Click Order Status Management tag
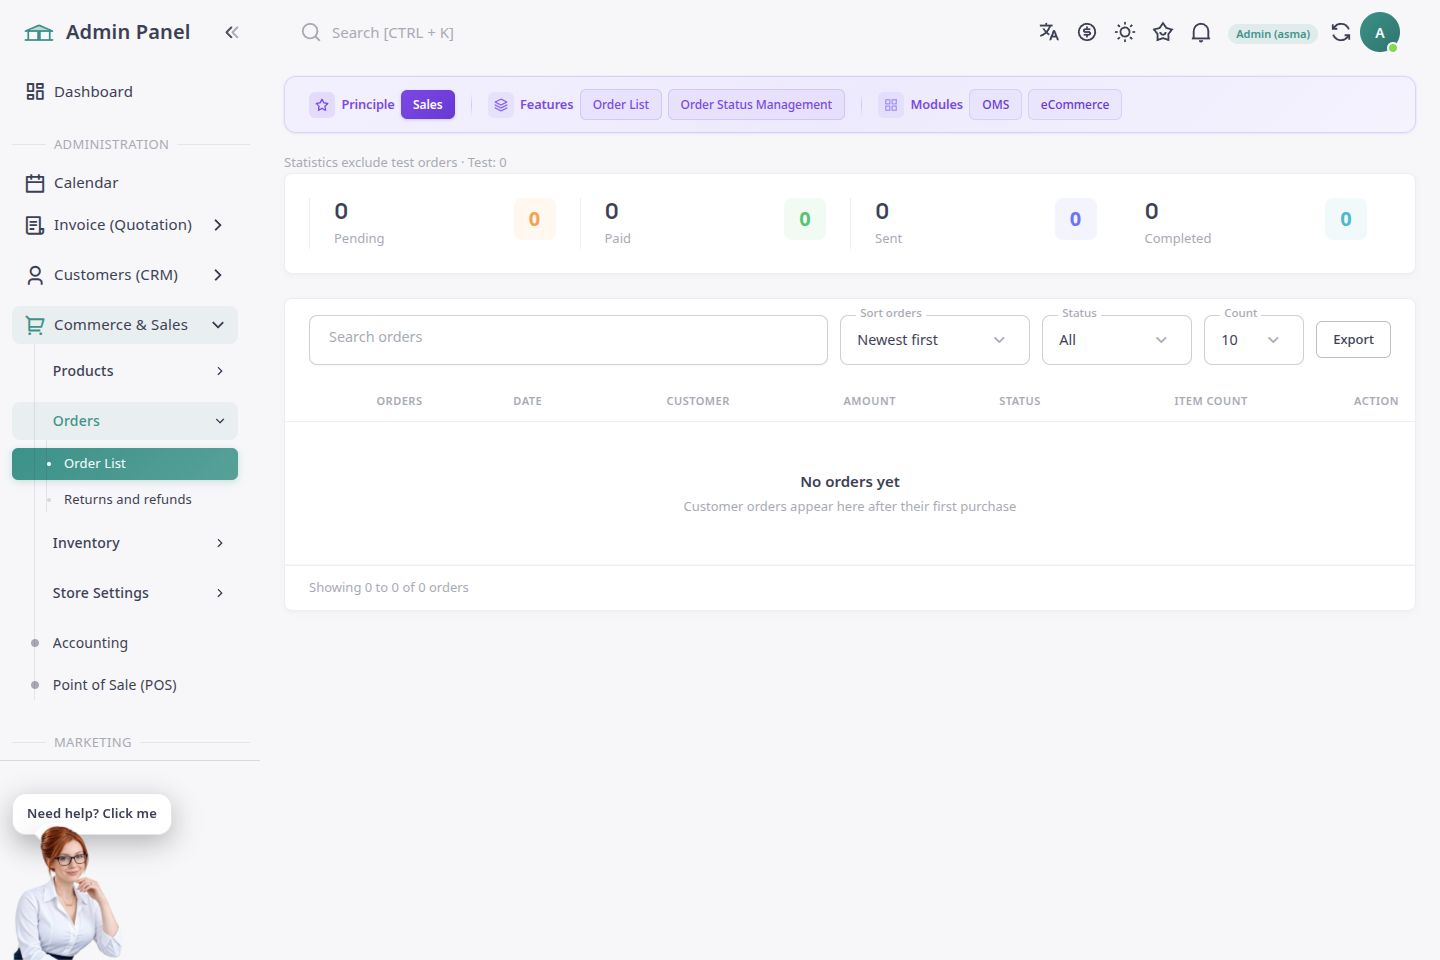Image resolution: width=1440 pixels, height=960 pixels. pyautogui.click(x=756, y=104)
